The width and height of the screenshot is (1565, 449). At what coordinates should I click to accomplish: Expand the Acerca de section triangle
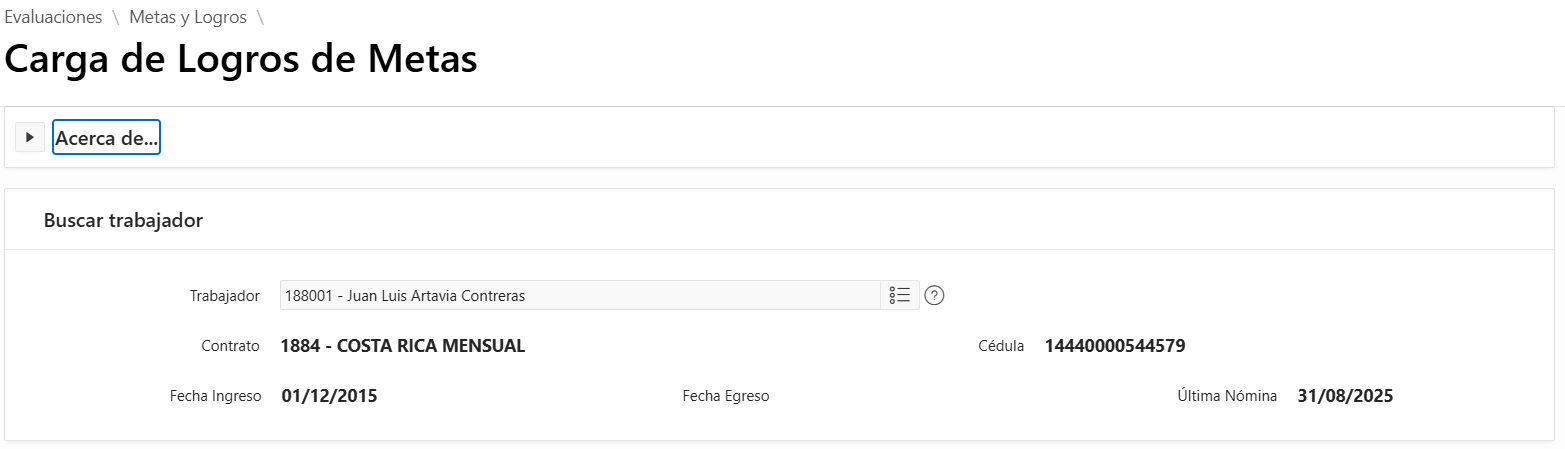30,137
